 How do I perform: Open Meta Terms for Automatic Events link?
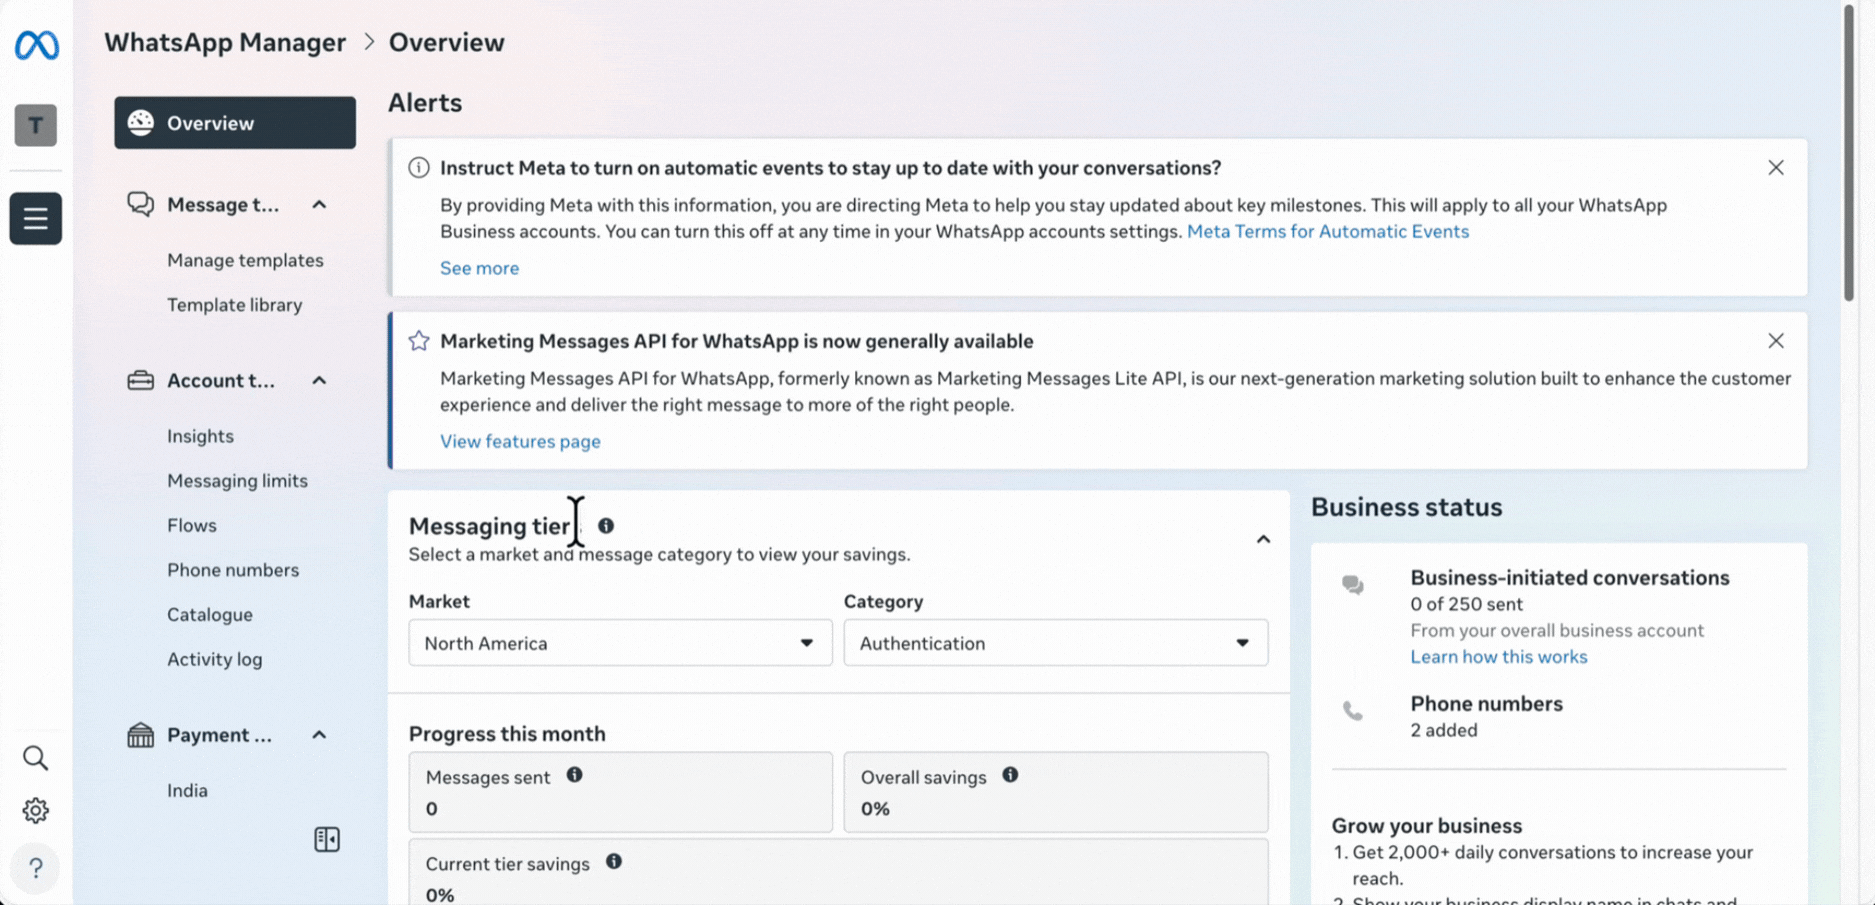tap(1327, 231)
